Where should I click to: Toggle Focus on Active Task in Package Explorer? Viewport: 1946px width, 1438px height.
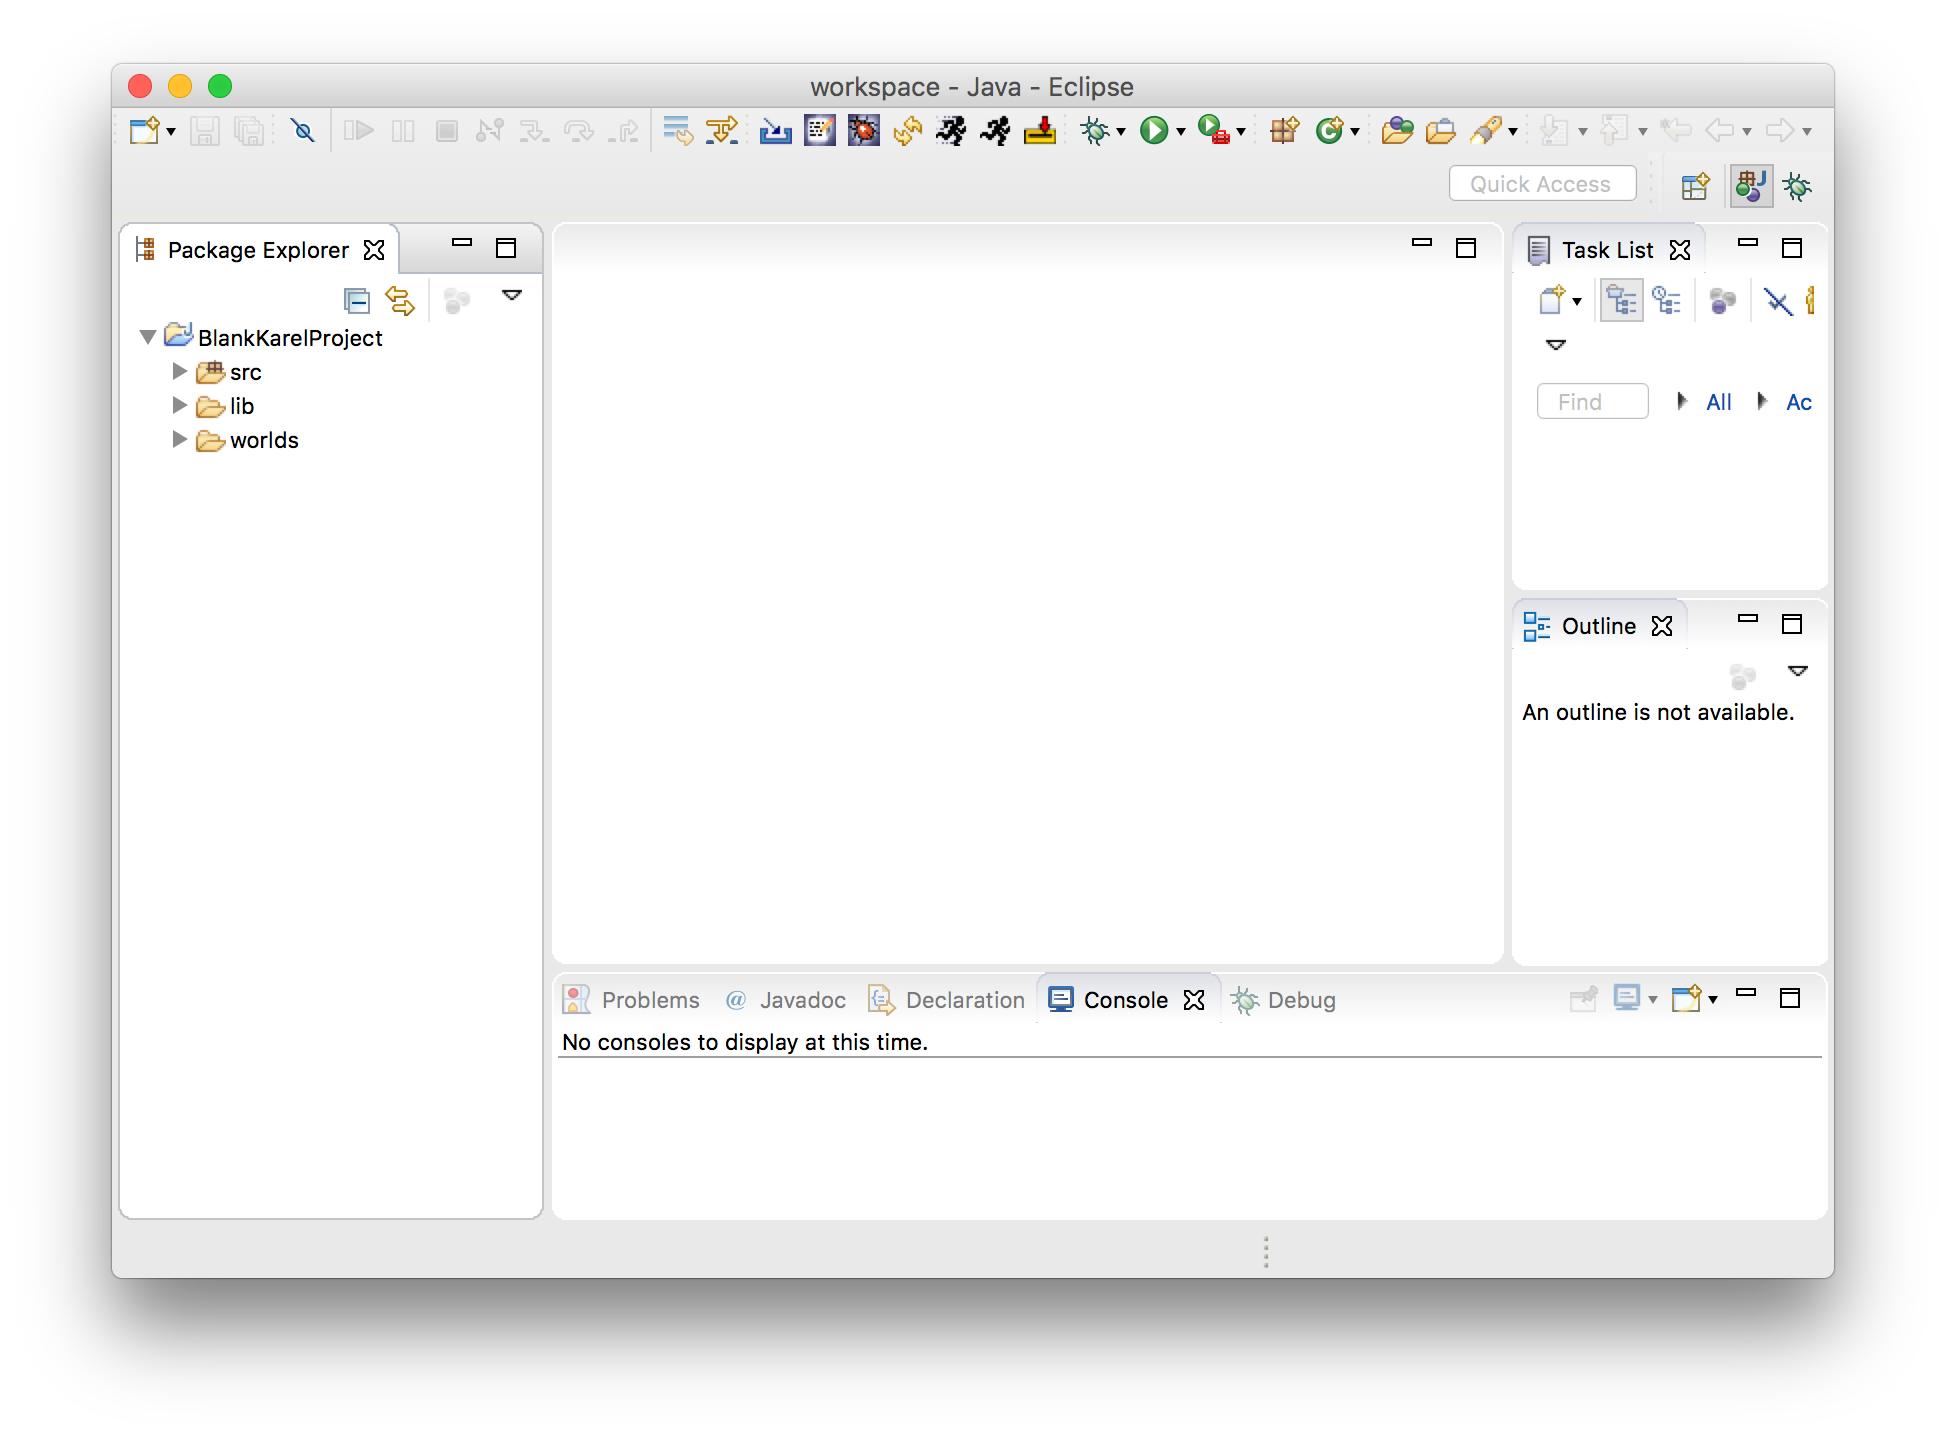[456, 300]
